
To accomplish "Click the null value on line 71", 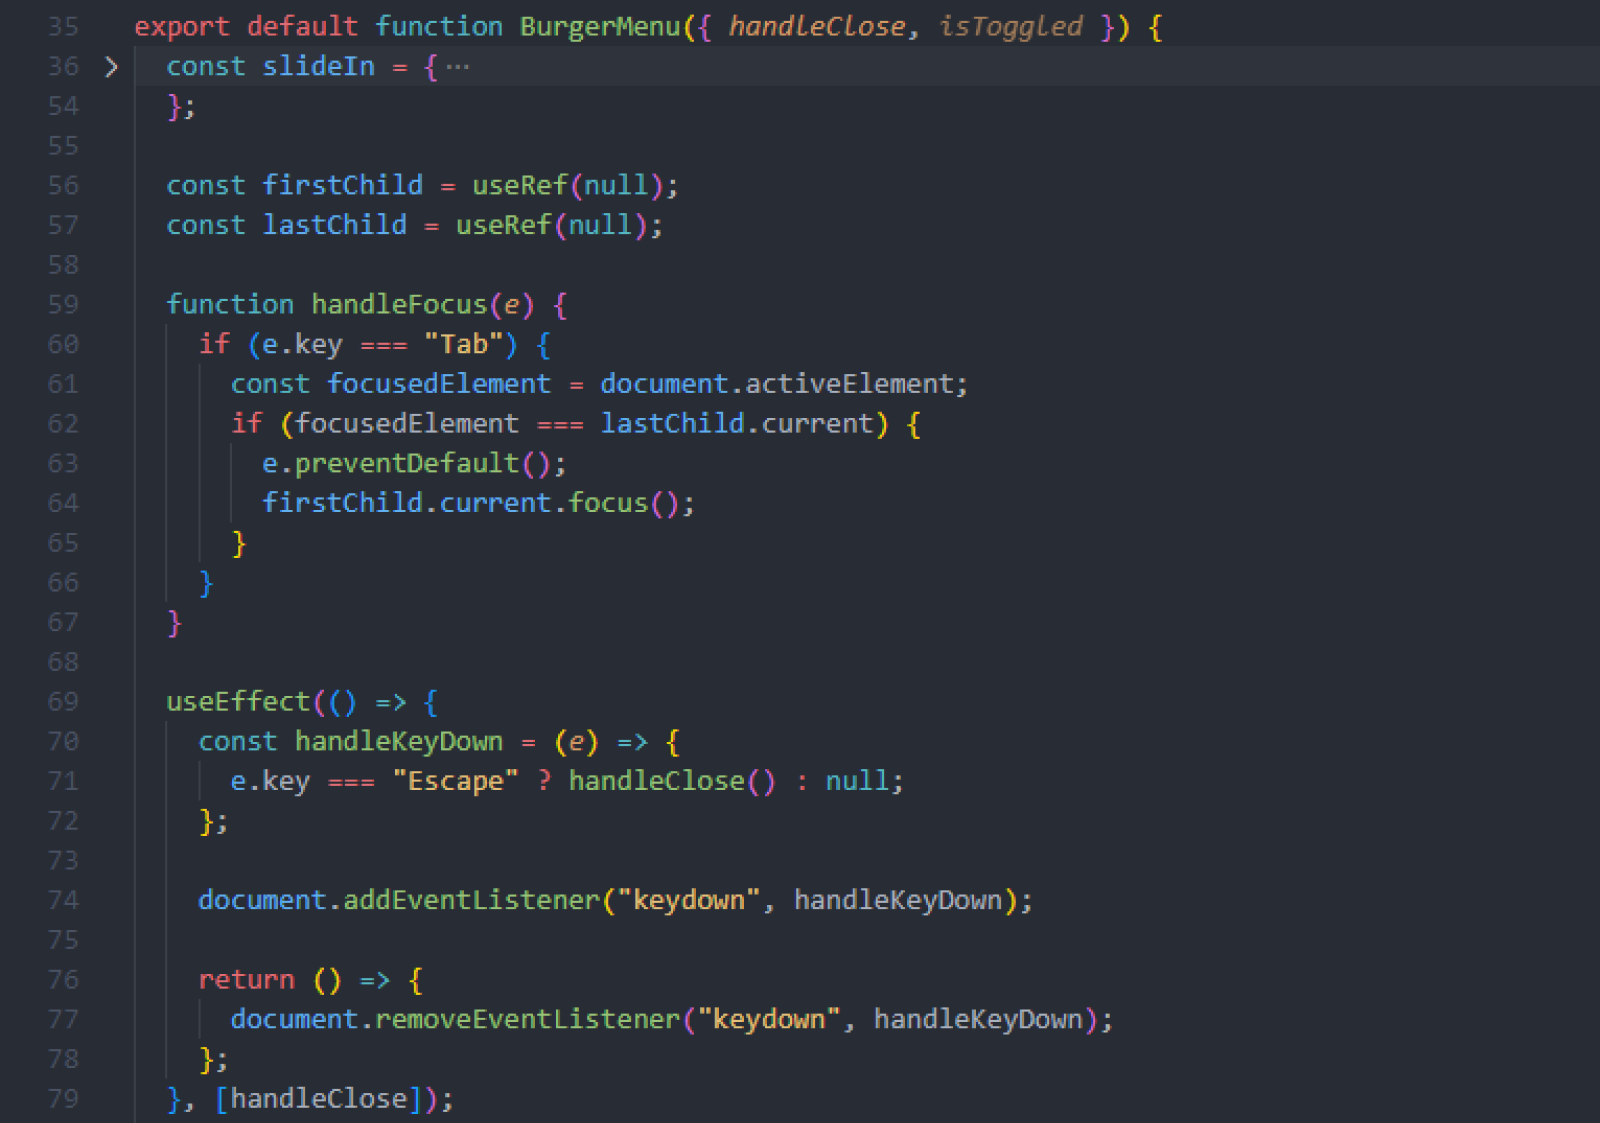I will [x=858, y=781].
